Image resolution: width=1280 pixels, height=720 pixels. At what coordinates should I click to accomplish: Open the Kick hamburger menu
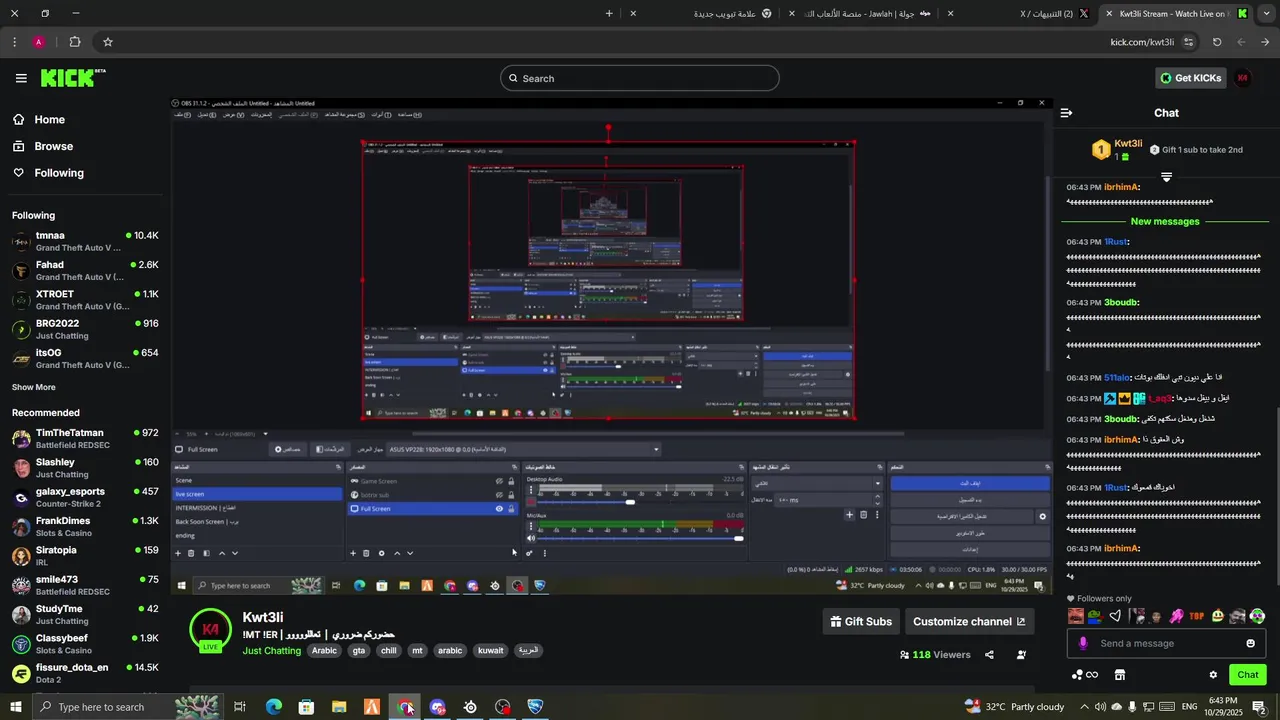[x=21, y=78]
